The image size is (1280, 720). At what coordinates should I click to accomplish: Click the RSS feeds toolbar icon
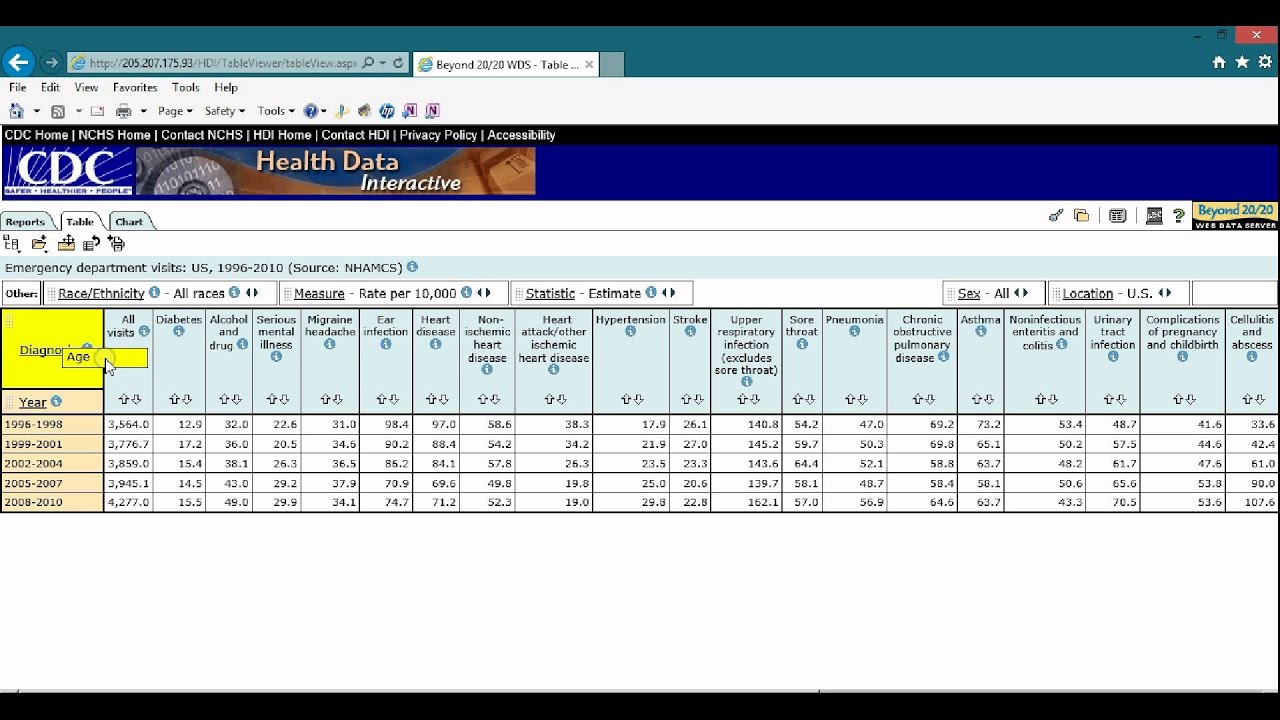tap(58, 111)
